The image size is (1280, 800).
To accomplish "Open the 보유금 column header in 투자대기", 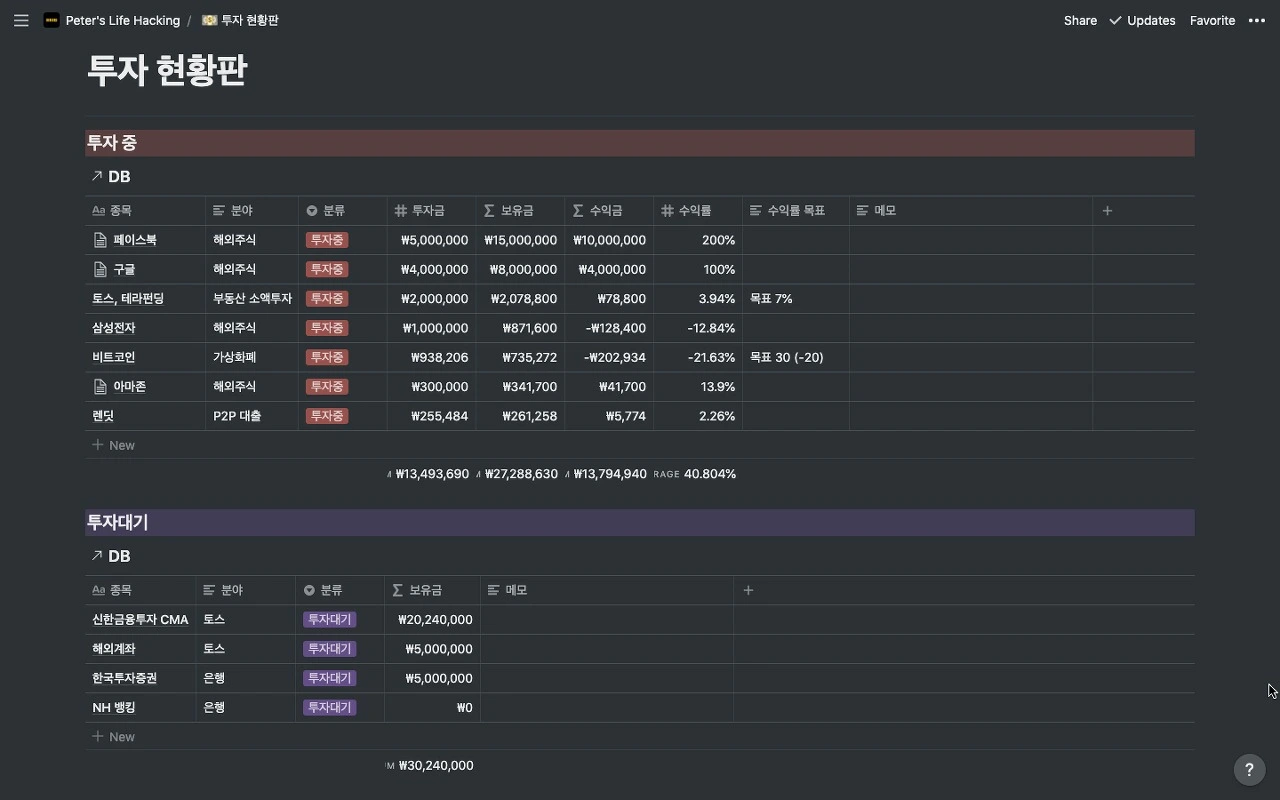I will (x=432, y=590).
